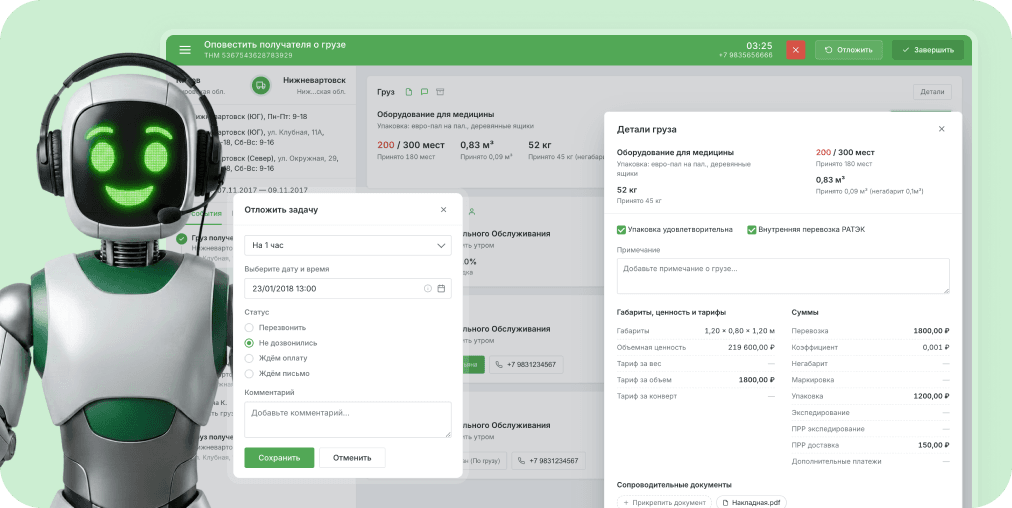This screenshot has width=1012, height=508.
Task: Click the Детали button on Груз card
Action: tap(932, 92)
